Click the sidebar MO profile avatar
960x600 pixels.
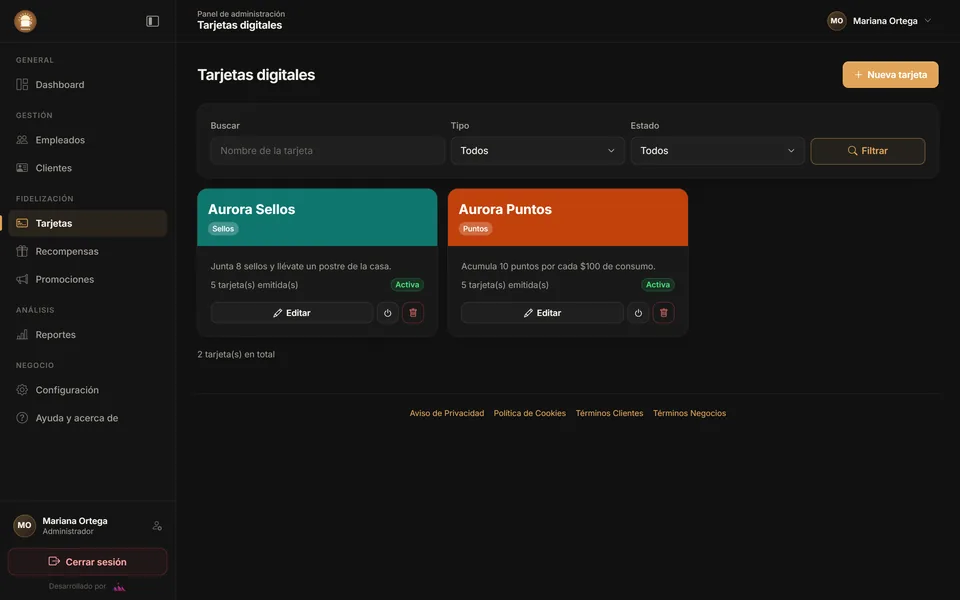pos(24,525)
